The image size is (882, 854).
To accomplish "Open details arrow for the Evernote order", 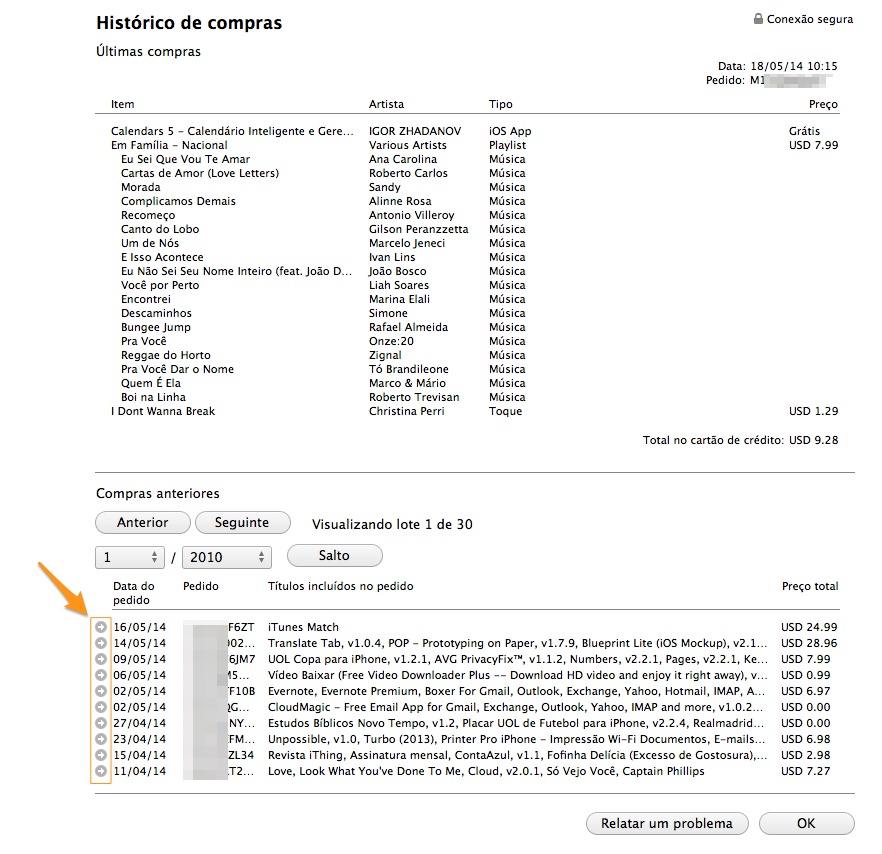I will click(x=101, y=691).
